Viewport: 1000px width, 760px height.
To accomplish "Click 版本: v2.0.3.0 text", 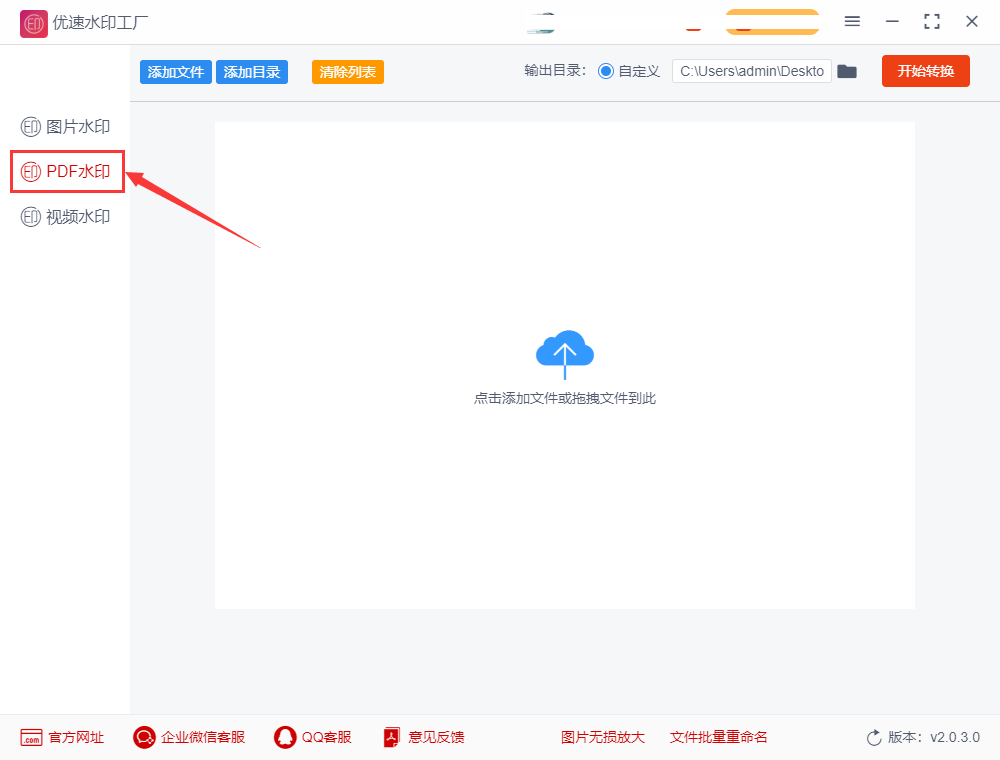I will [x=934, y=738].
